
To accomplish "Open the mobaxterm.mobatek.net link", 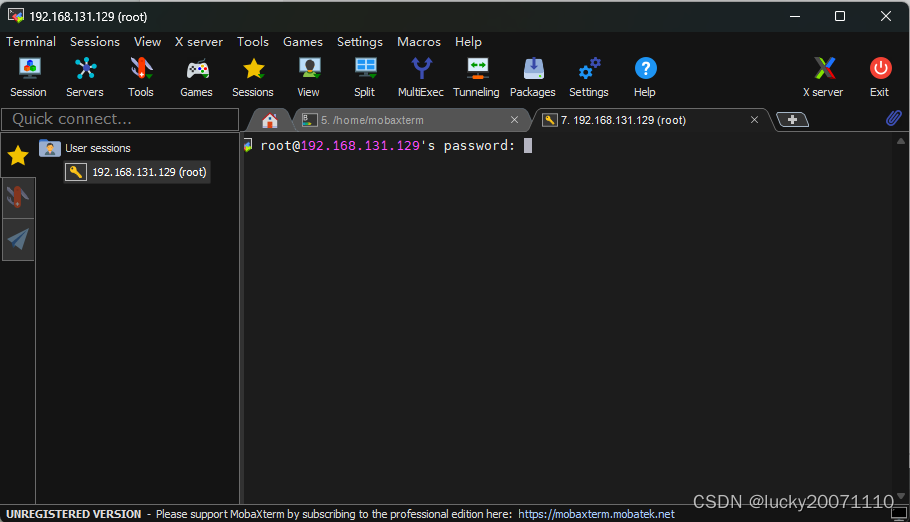I will tap(596, 514).
